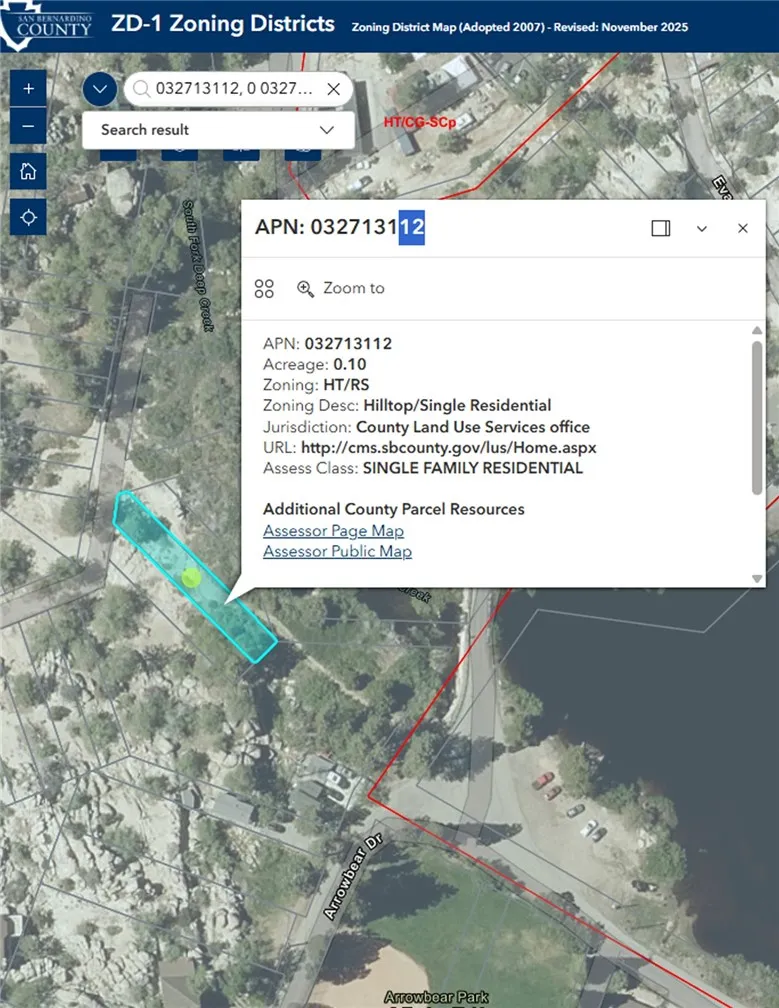Screen dimensions: 779x1008
Task: Click the popup vertical scrollbar
Action: pos(757,418)
